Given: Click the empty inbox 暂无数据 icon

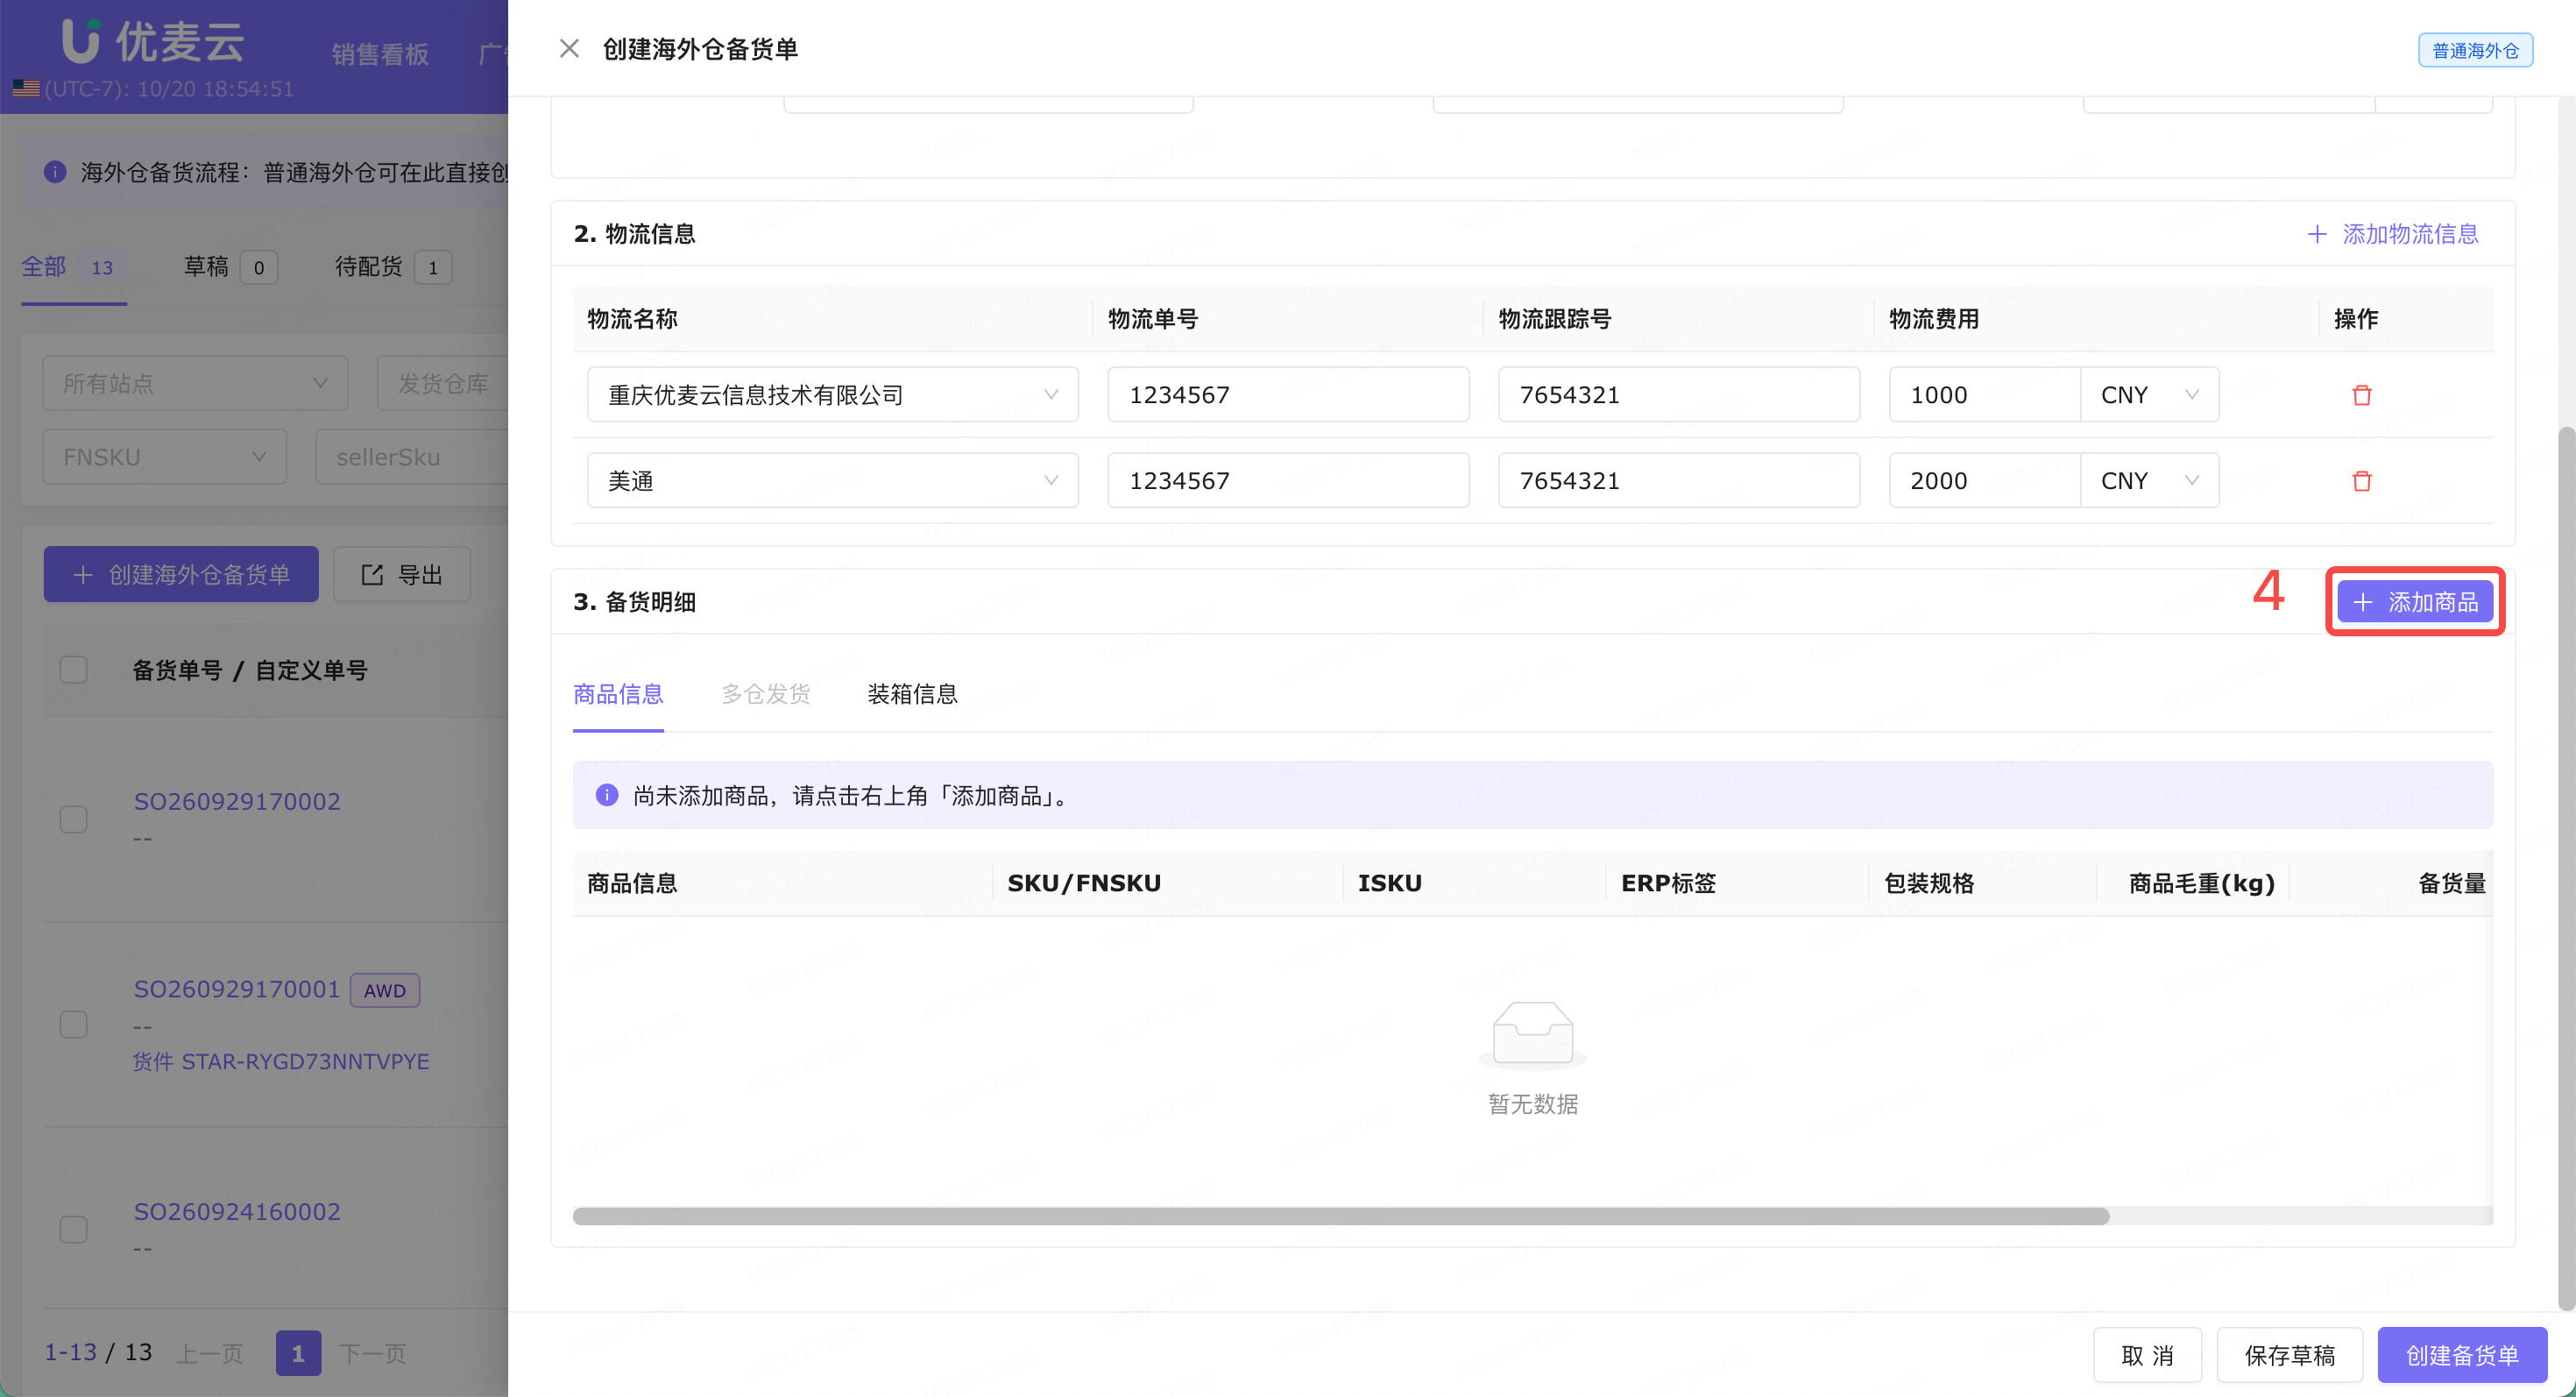Looking at the screenshot, I should pyautogui.click(x=1532, y=1035).
